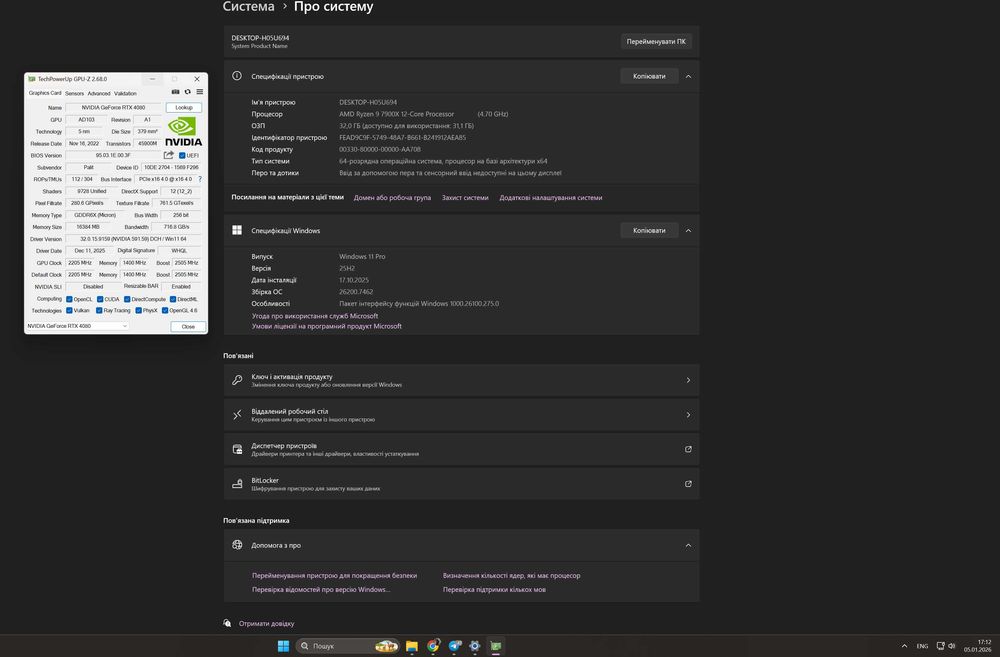1000x657 pixels.
Task: Open the Remote Desktop settings row
Action: [x=462, y=415]
